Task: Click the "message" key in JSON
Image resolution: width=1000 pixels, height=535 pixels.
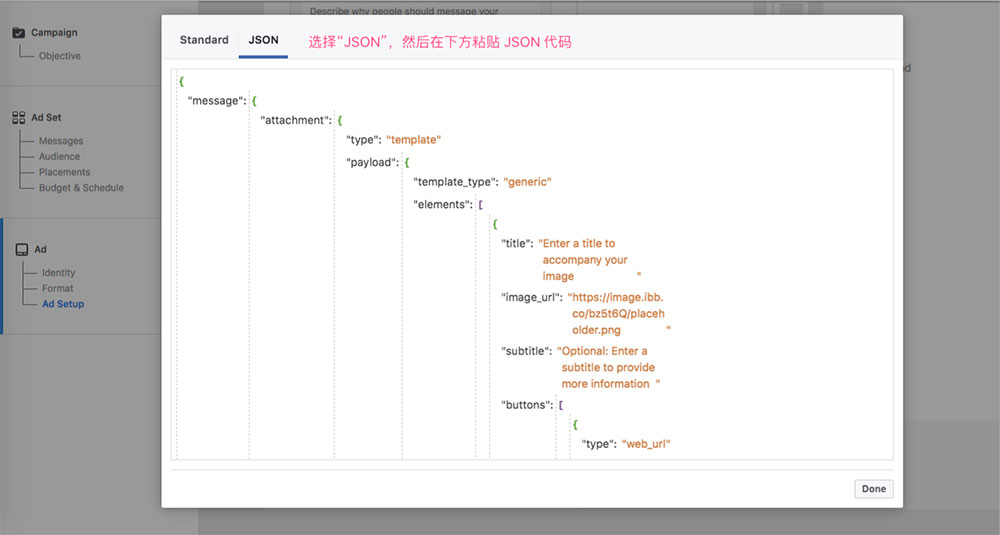Action: click(216, 101)
